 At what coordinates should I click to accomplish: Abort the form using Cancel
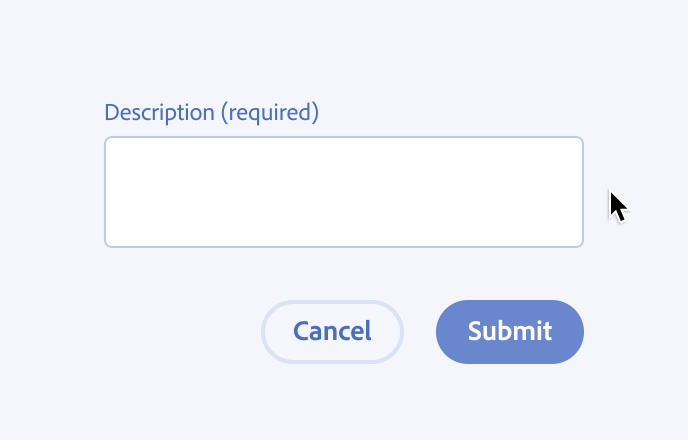pos(332,331)
